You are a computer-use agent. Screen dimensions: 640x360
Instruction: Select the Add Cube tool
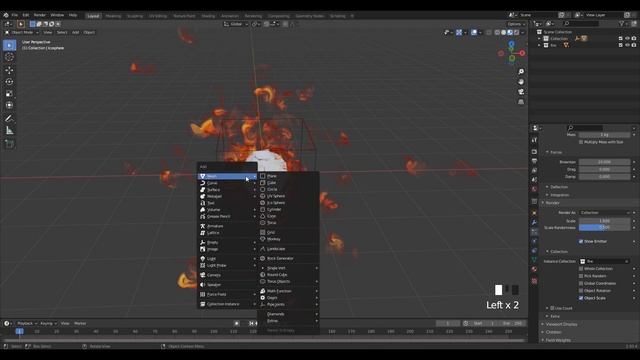tap(9, 144)
